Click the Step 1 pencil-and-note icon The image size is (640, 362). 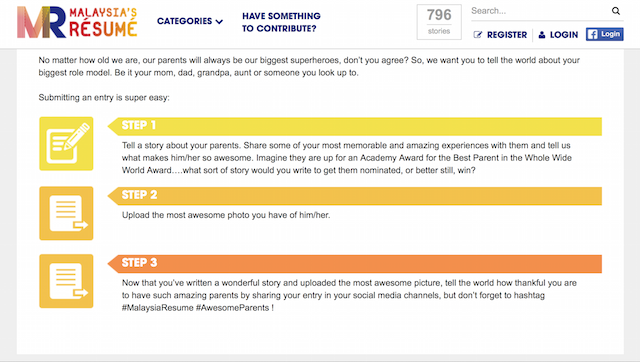(x=66, y=144)
